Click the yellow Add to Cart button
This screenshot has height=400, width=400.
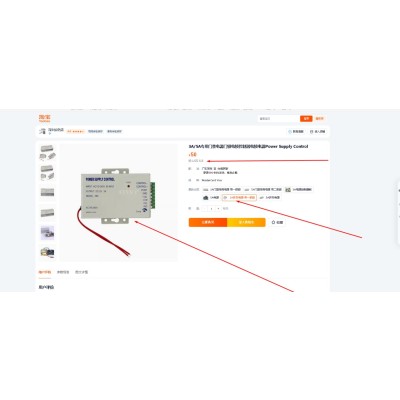click(x=246, y=222)
